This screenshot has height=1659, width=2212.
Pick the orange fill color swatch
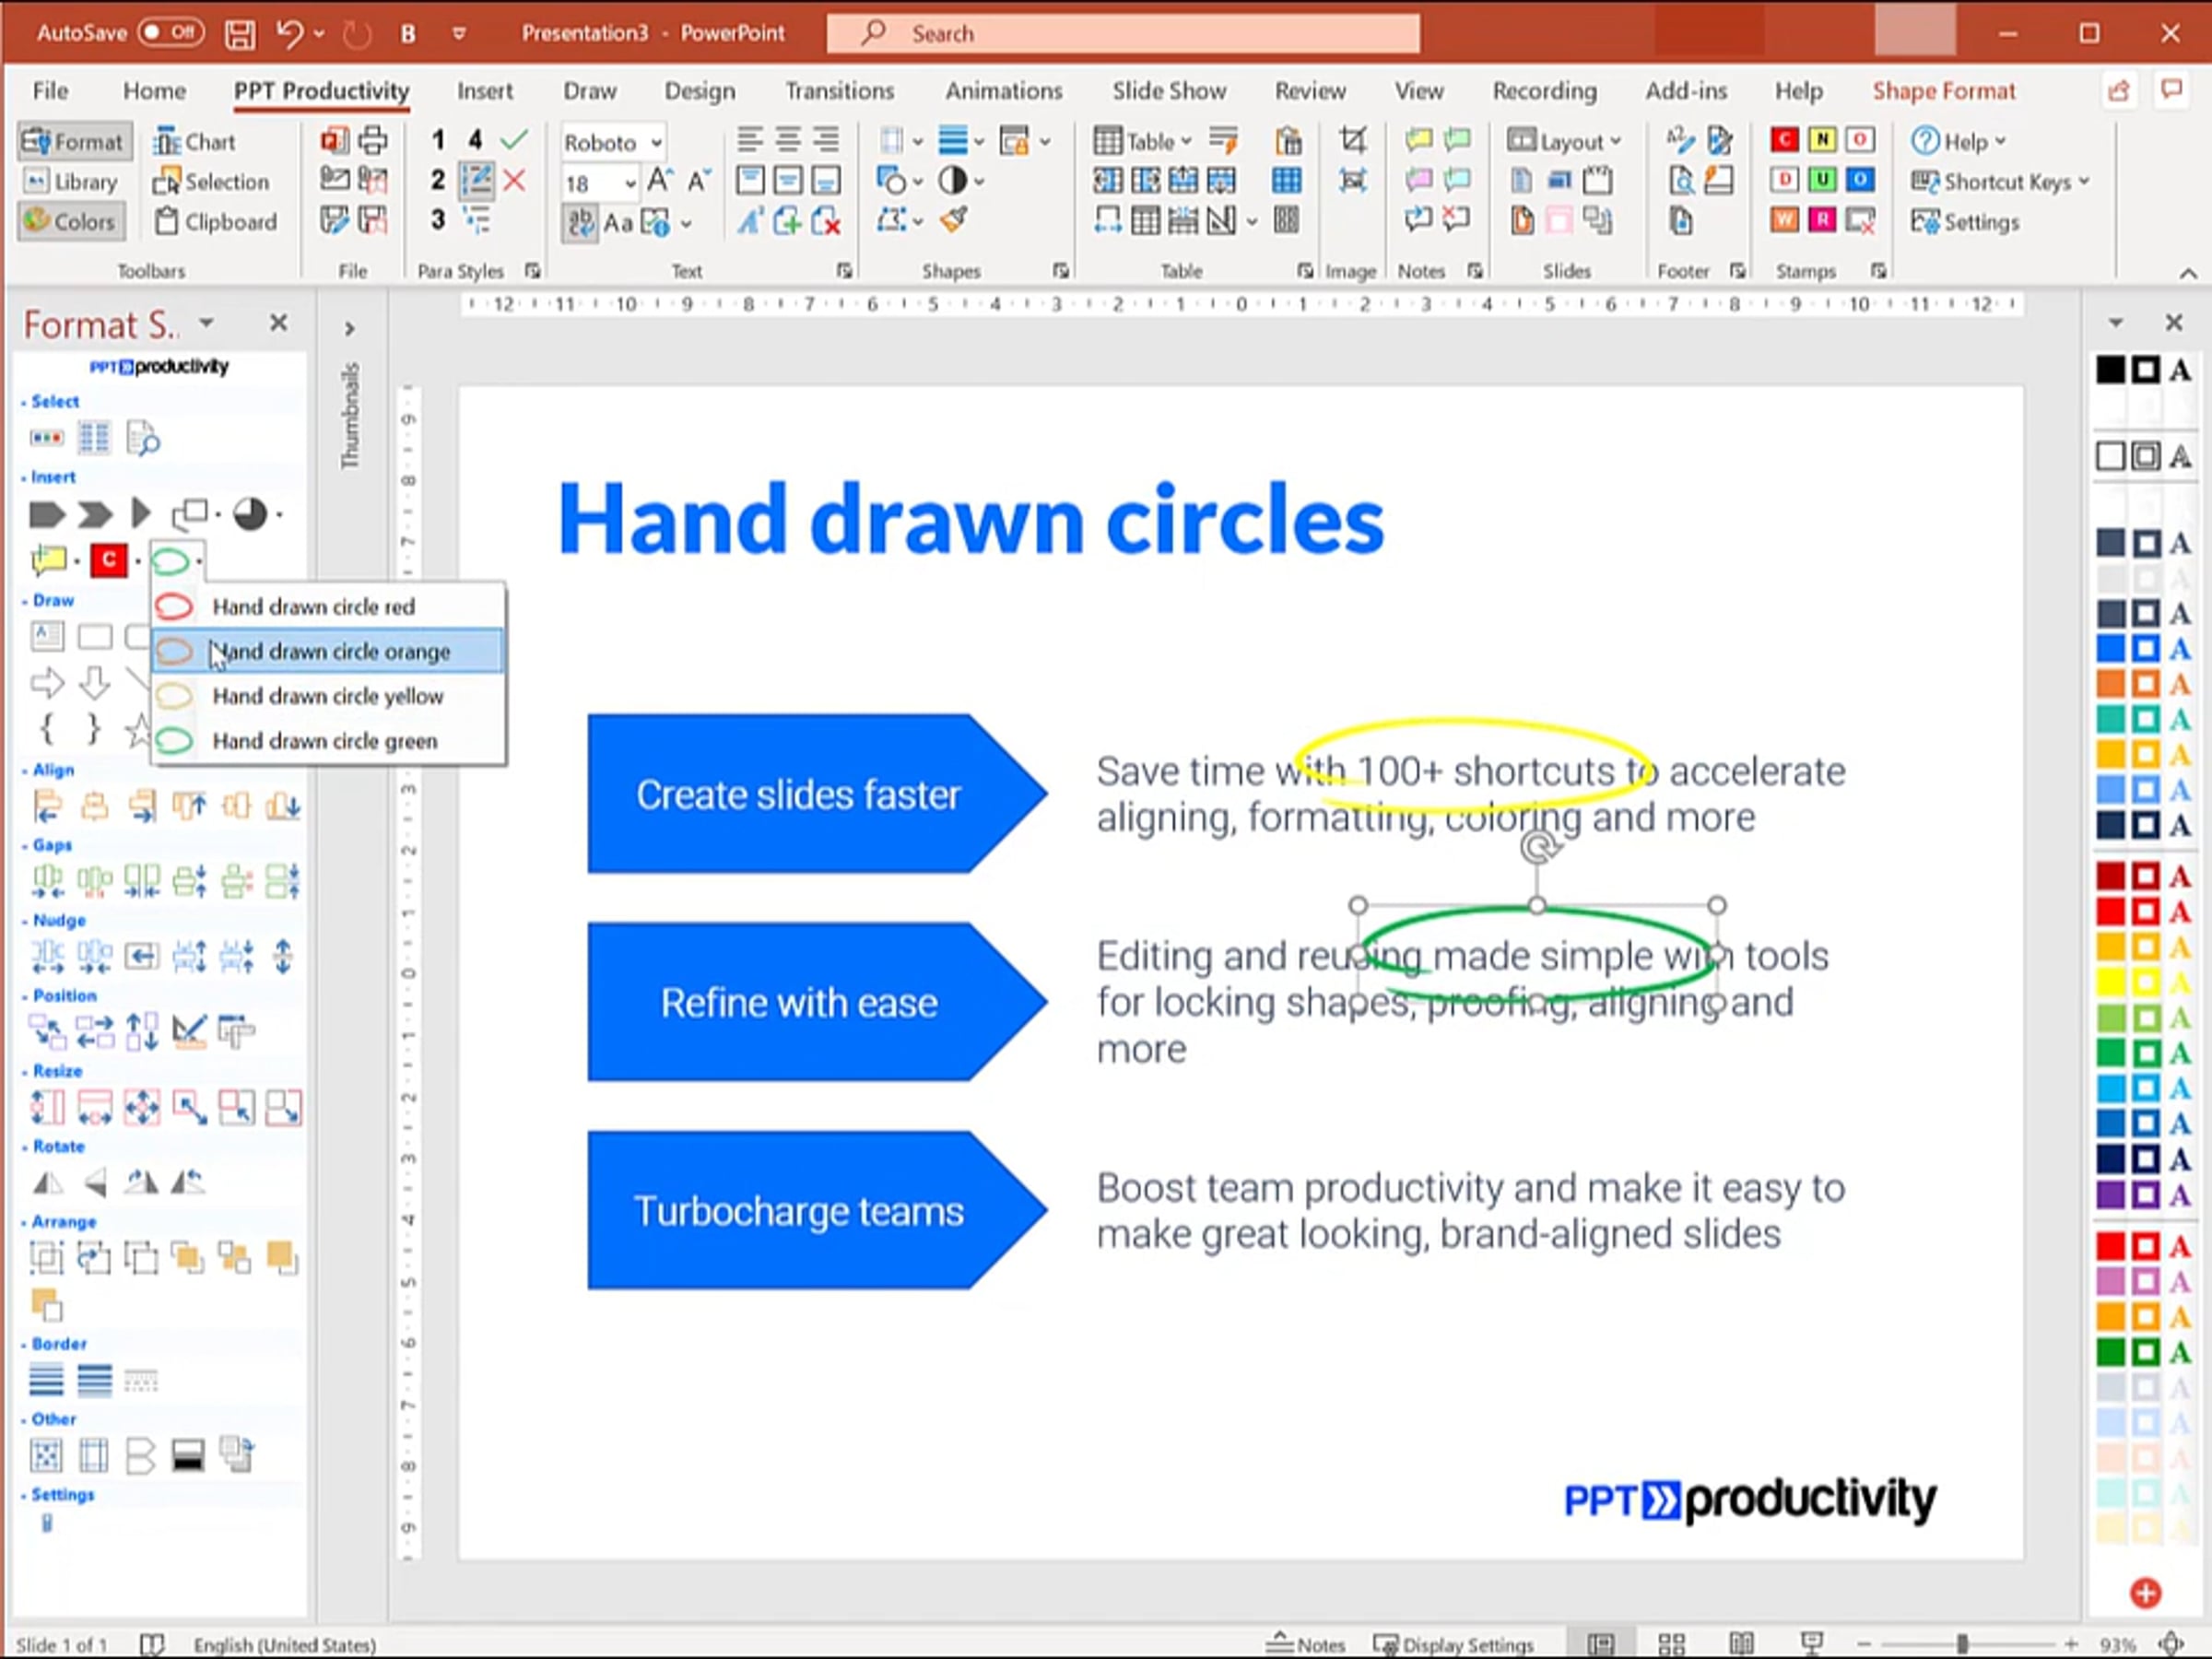tap(2110, 684)
